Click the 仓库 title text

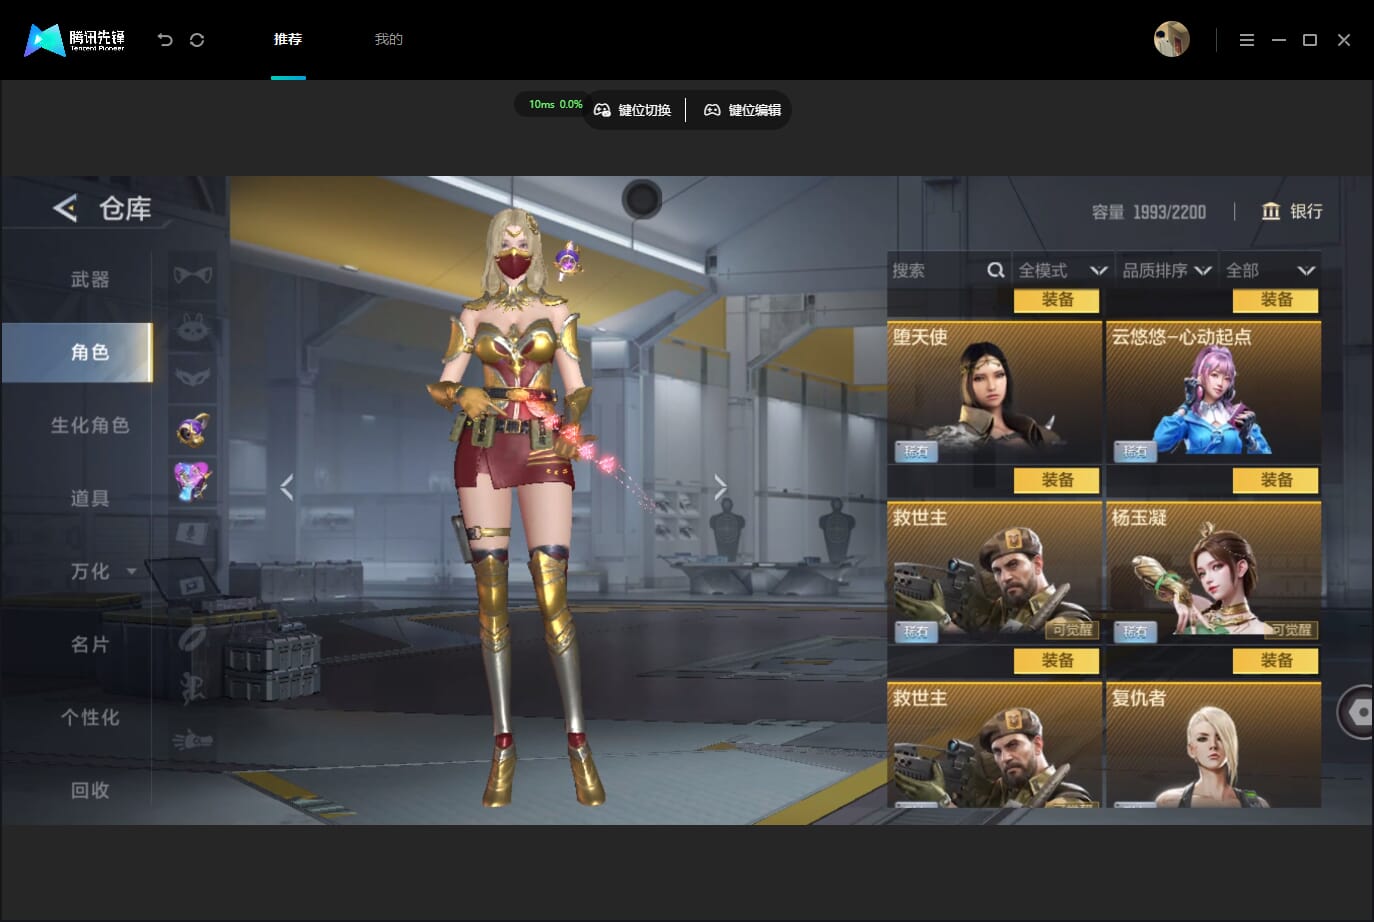[125, 208]
